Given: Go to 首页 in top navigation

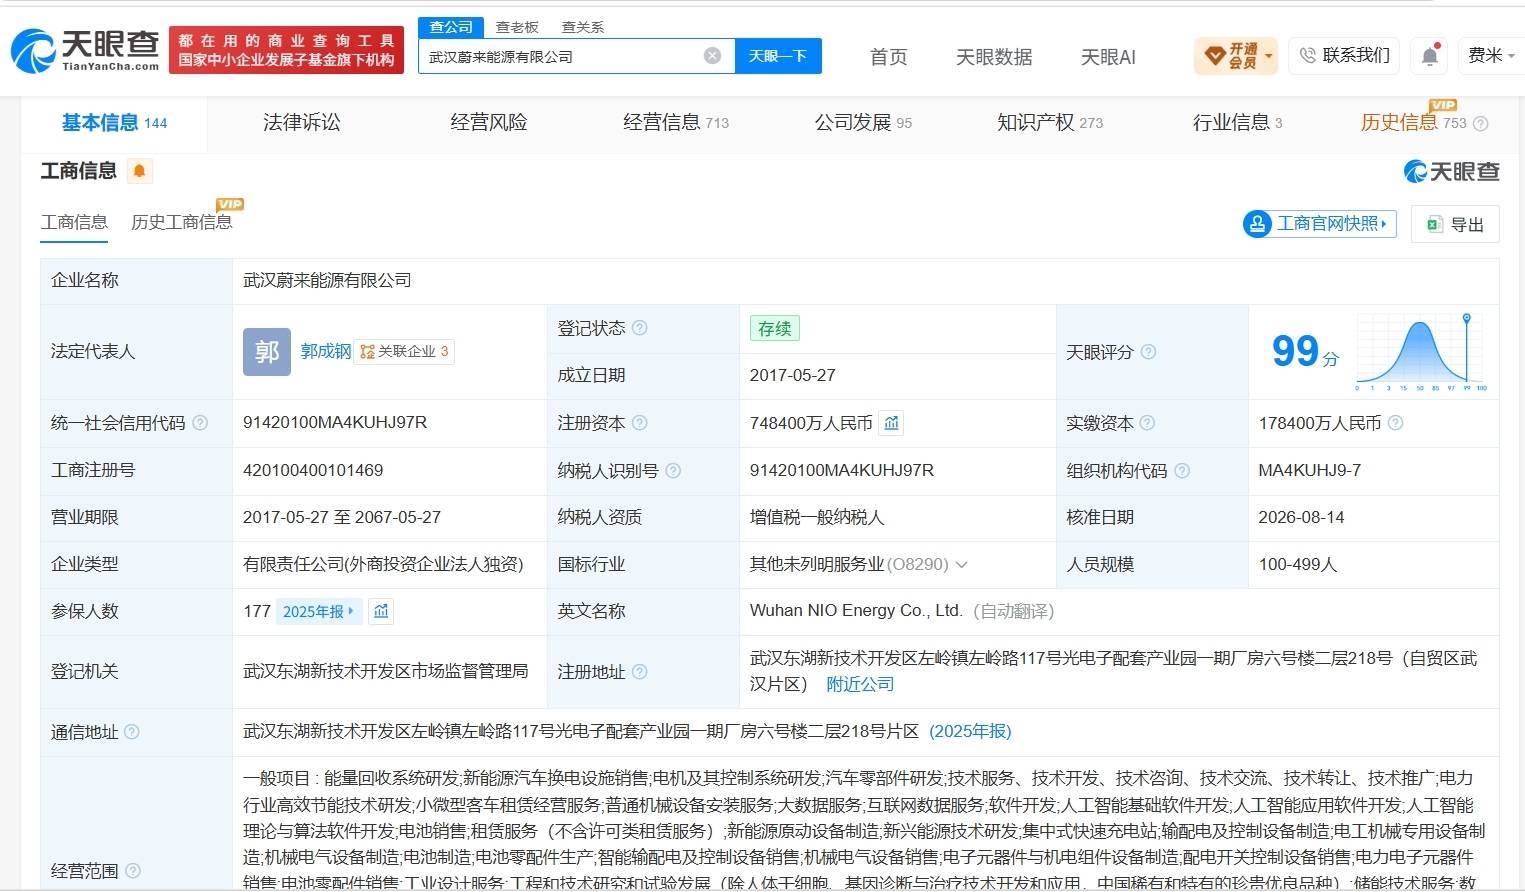Looking at the screenshot, I should pos(888,57).
